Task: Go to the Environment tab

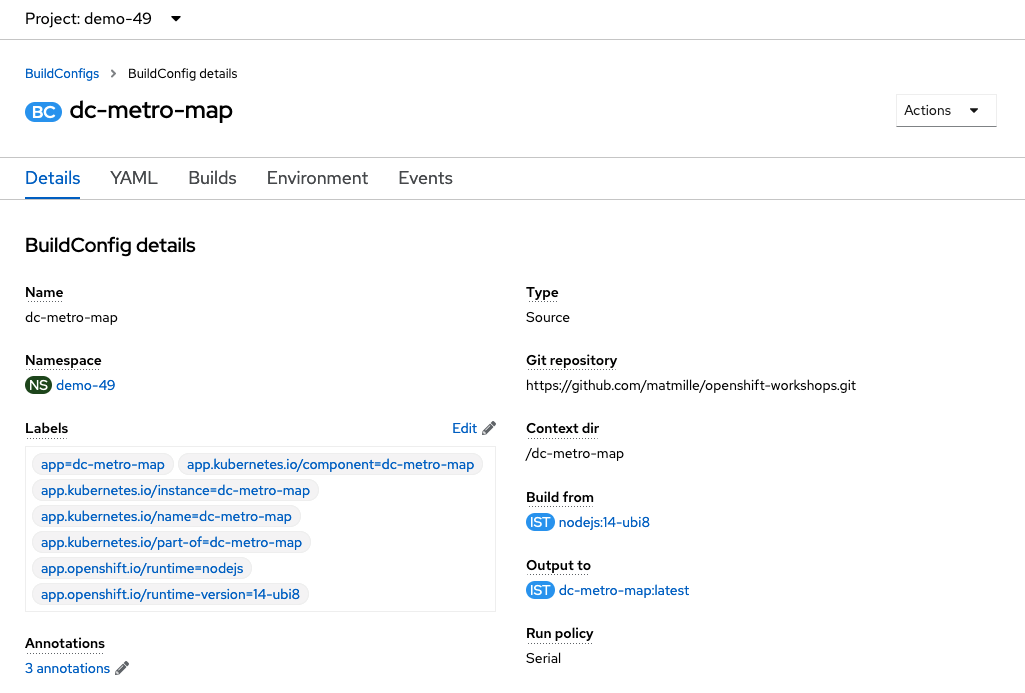Action: click(x=317, y=178)
